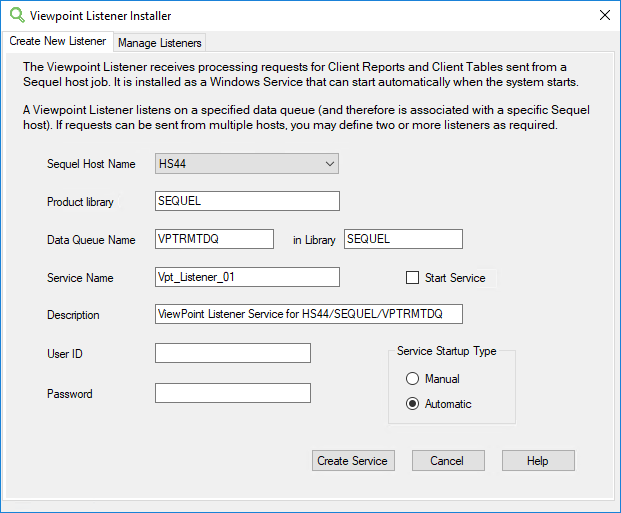Click the Viewpoint Listener Installer magnifier icon
Screen dimensions: 621x513
16,16
